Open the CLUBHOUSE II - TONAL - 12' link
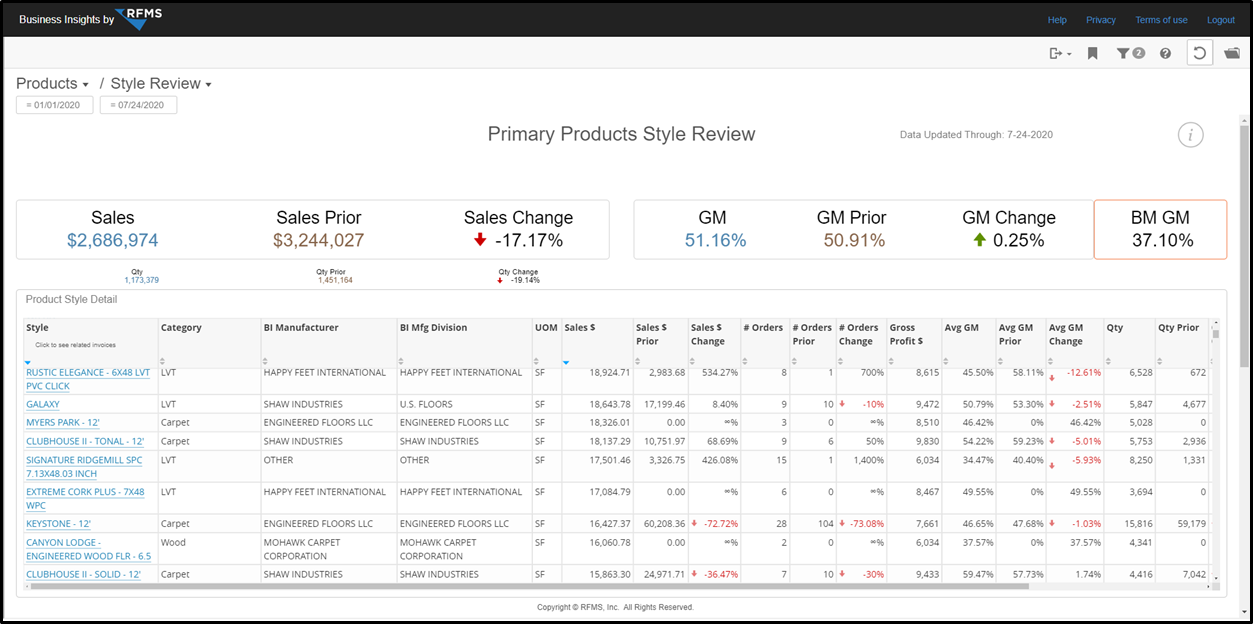Viewport: 1253px width, 624px height. (83, 441)
